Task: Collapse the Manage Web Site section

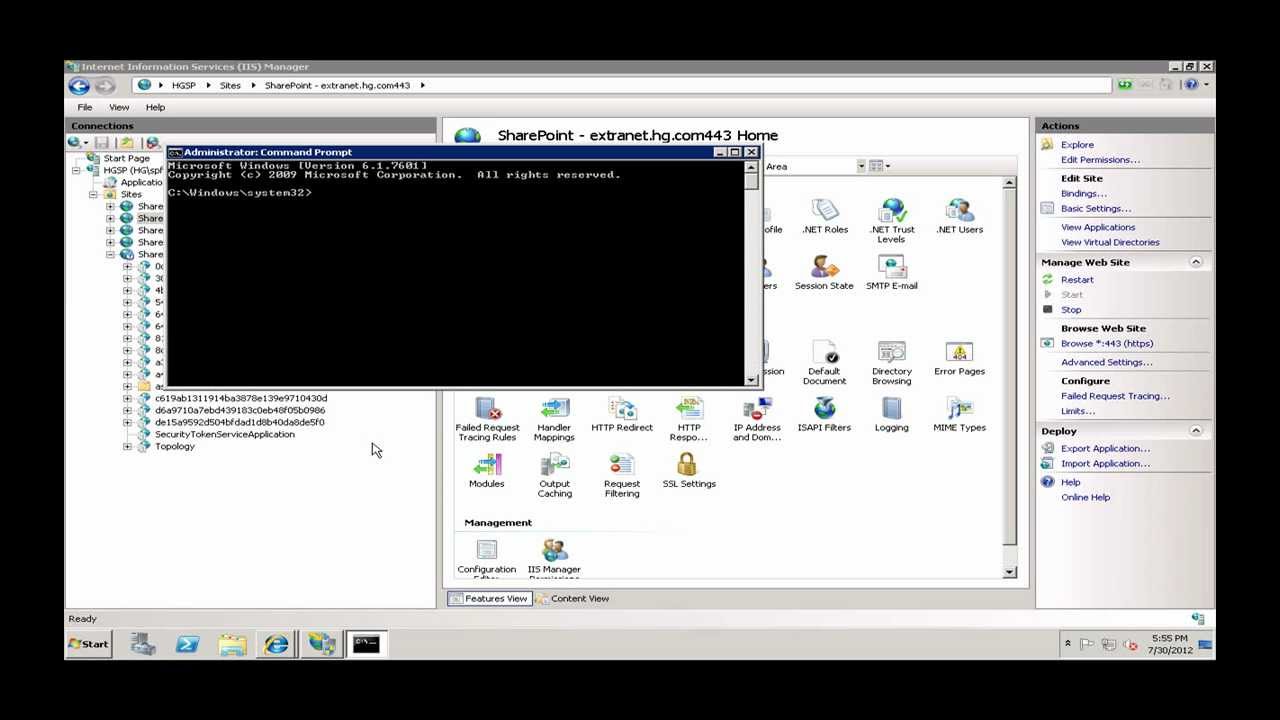Action: [x=1196, y=262]
